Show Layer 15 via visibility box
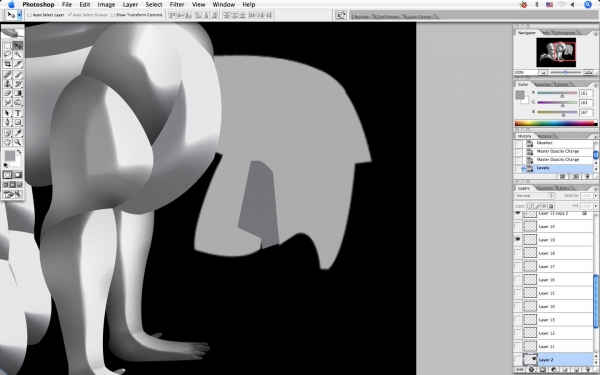 [x=518, y=293]
